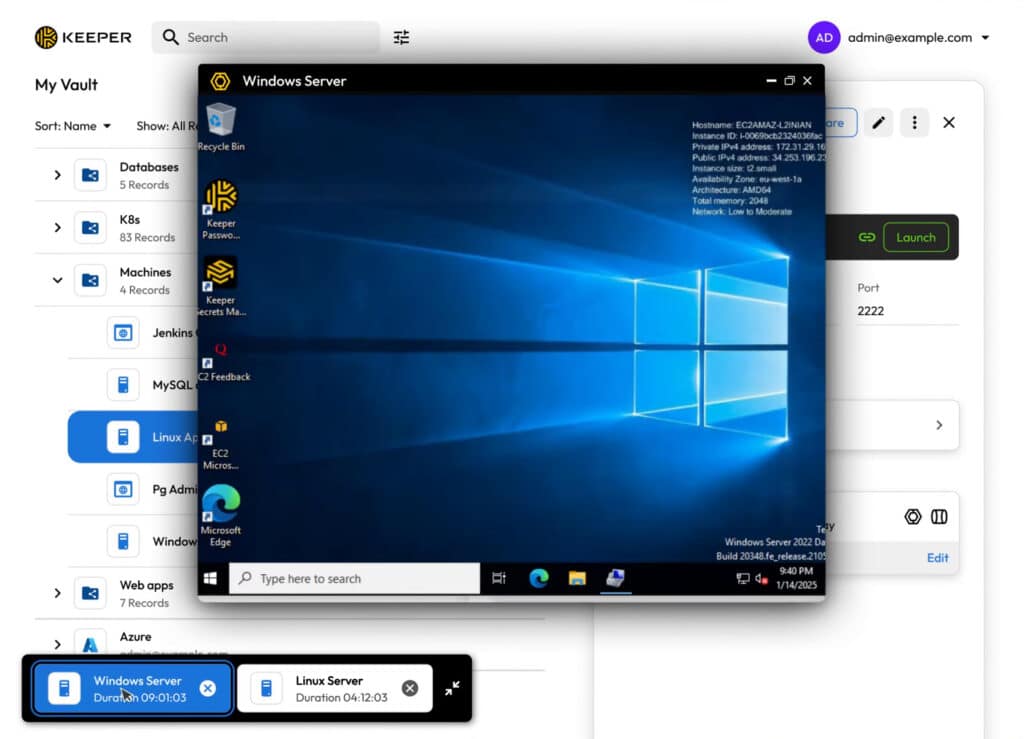Click the Edit link in the record panel
The height and width of the screenshot is (739, 1024).
937,558
